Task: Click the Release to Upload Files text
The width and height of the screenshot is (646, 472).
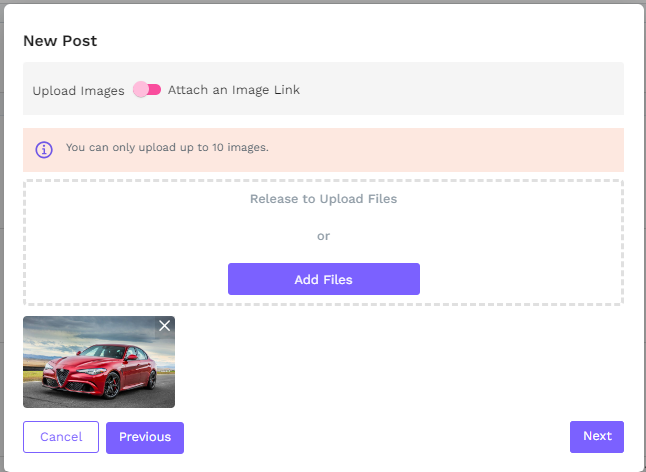Action: [x=323, y=199]
